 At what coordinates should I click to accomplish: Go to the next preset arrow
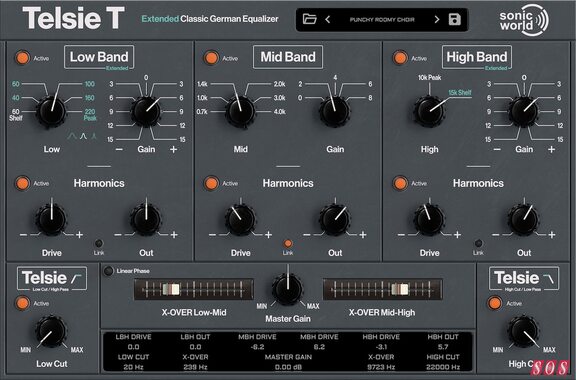click(x=436, y=19)
